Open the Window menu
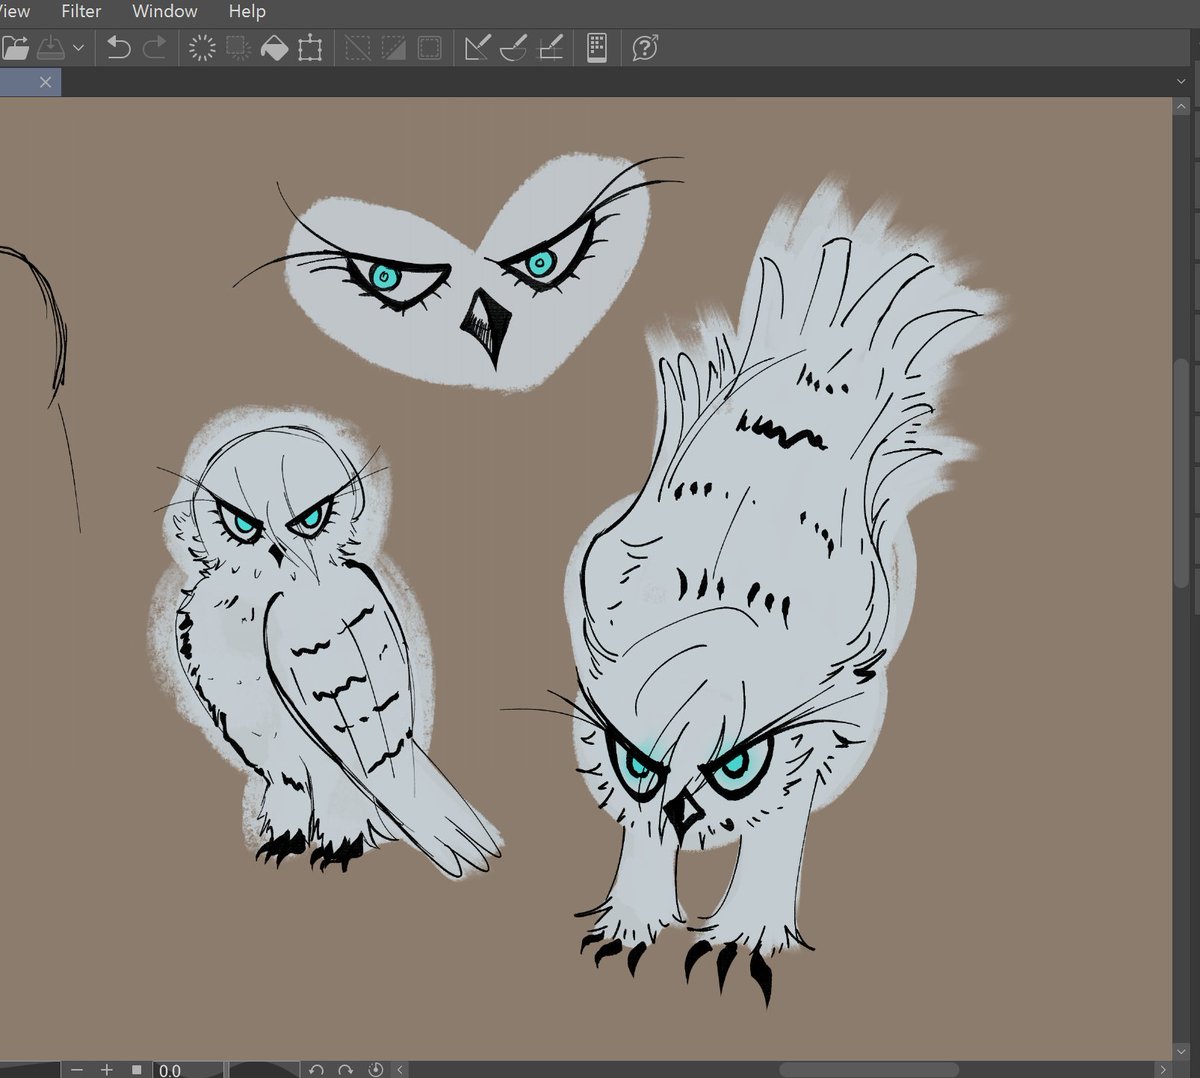The width and height of the screenshot is (1200, 1078). (x=165, y=11)
